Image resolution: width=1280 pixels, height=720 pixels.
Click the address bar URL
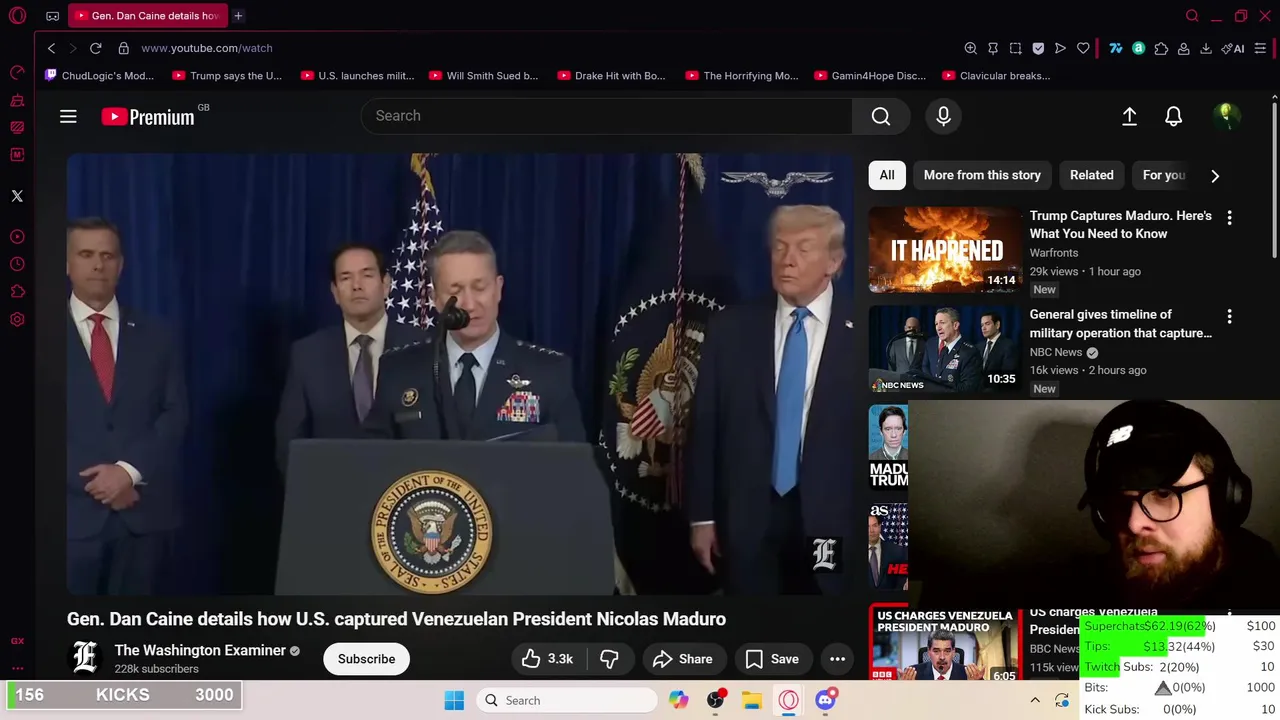coord(207,48)
